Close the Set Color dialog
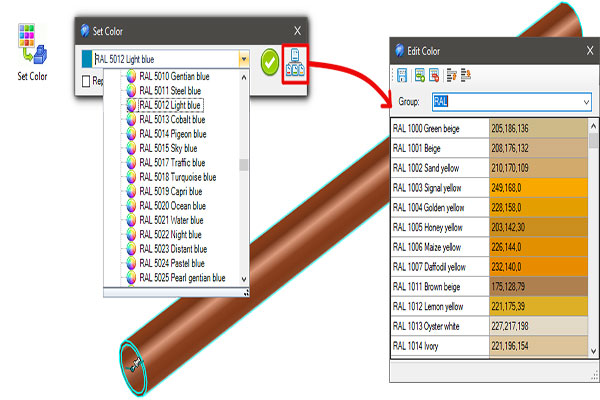Image resolution: width=600 pixels, height=400 pixels. pos(297,31)
